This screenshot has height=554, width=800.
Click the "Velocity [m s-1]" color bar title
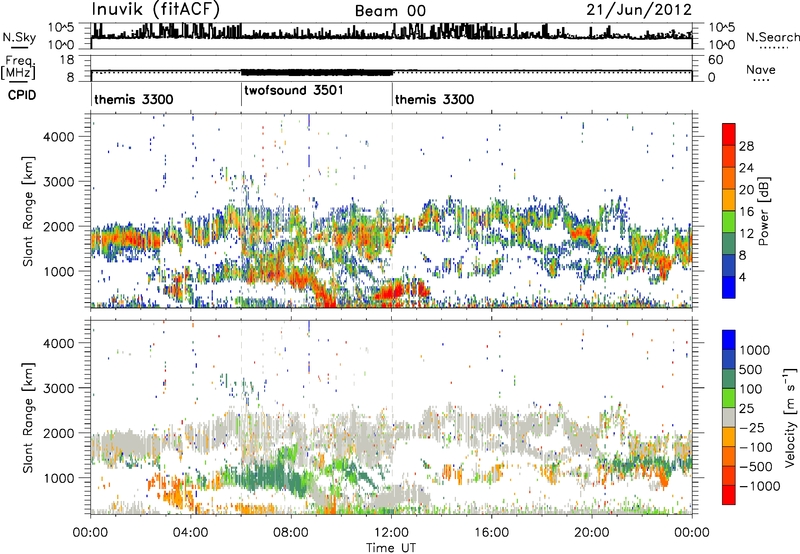[790, 417]
